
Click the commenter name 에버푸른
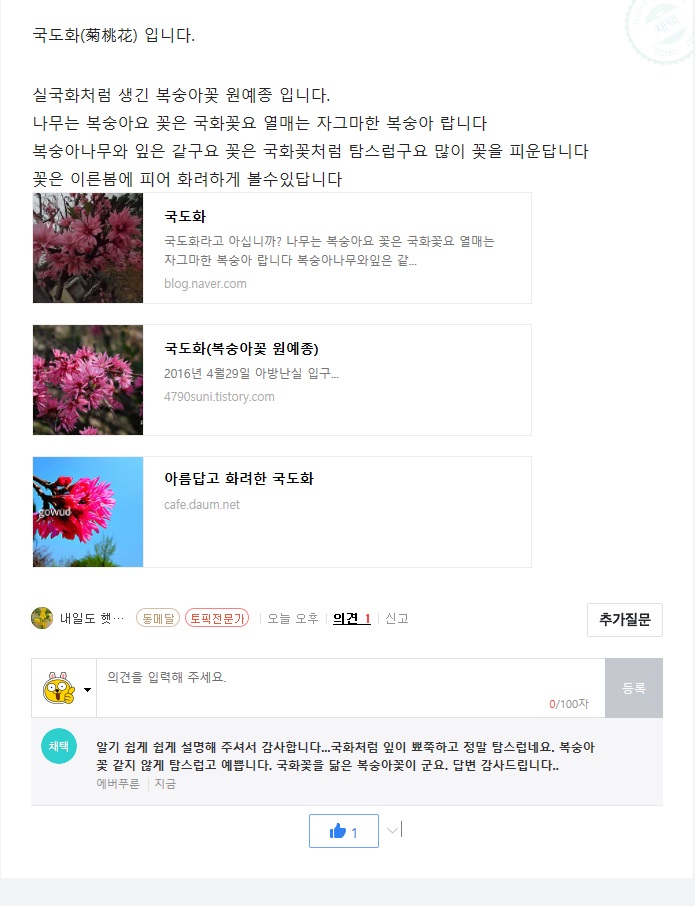(118, 784)
